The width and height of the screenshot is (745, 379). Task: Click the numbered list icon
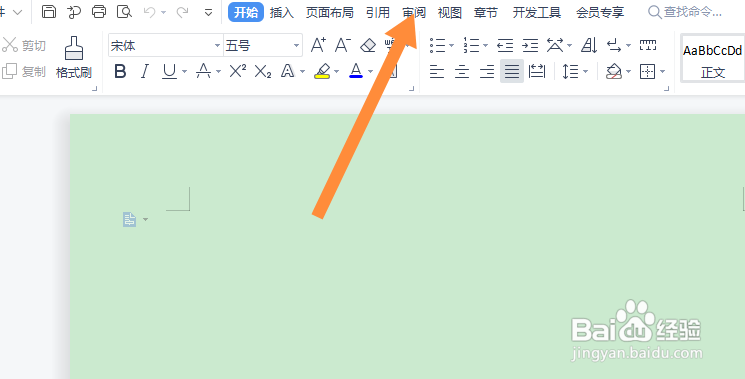pyautogui.click(x=472, y=46)
